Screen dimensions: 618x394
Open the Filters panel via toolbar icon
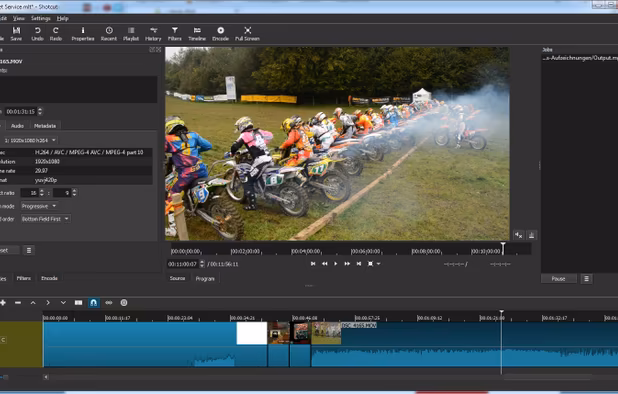(x=175, y=34)
